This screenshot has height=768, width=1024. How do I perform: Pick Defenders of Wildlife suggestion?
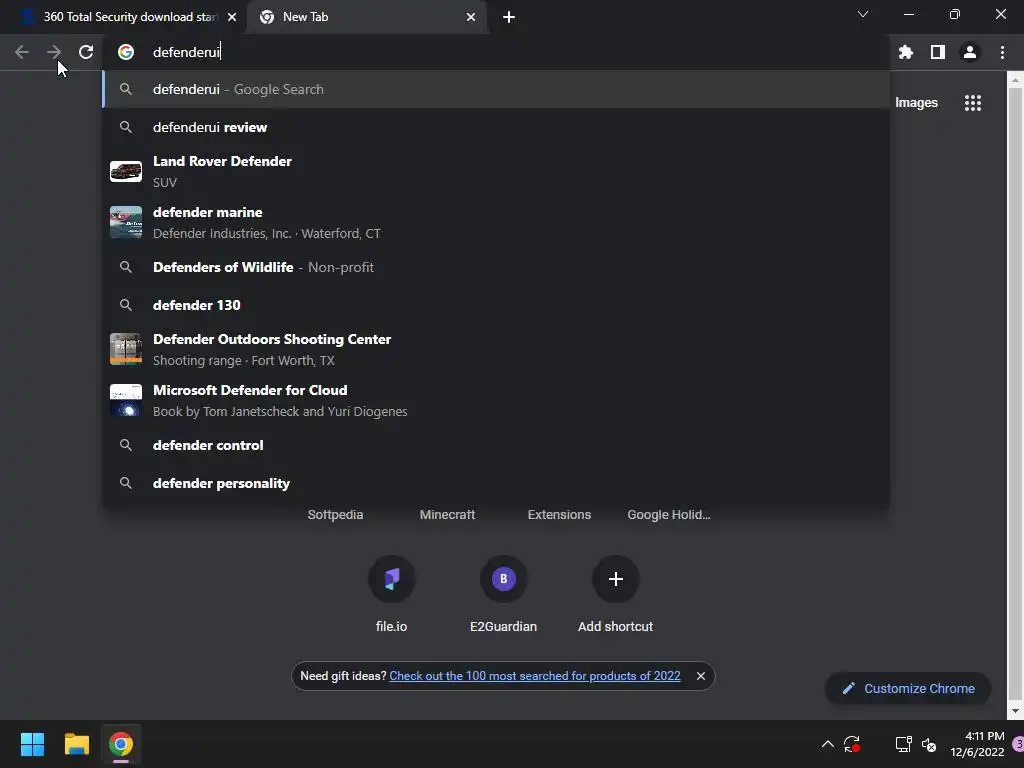[496, 267]
